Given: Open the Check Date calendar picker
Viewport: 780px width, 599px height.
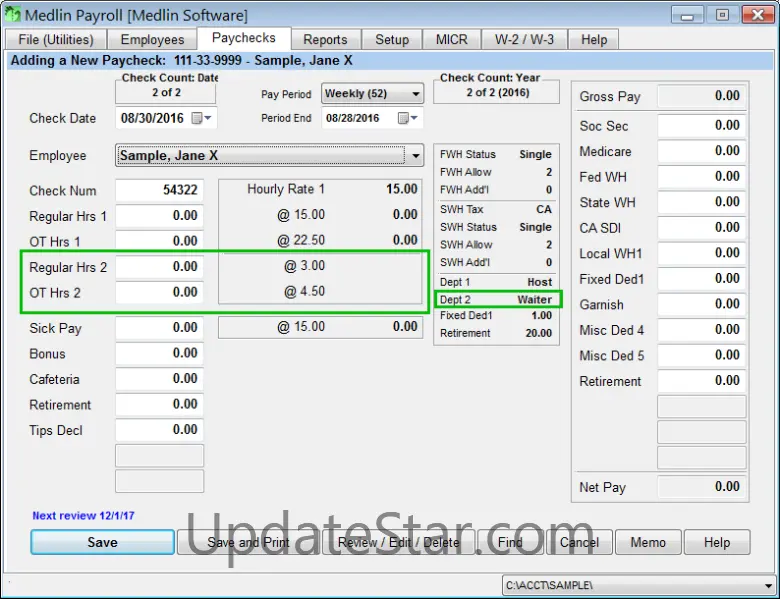Looking at the screenshot, I should (x=201, y=118).
